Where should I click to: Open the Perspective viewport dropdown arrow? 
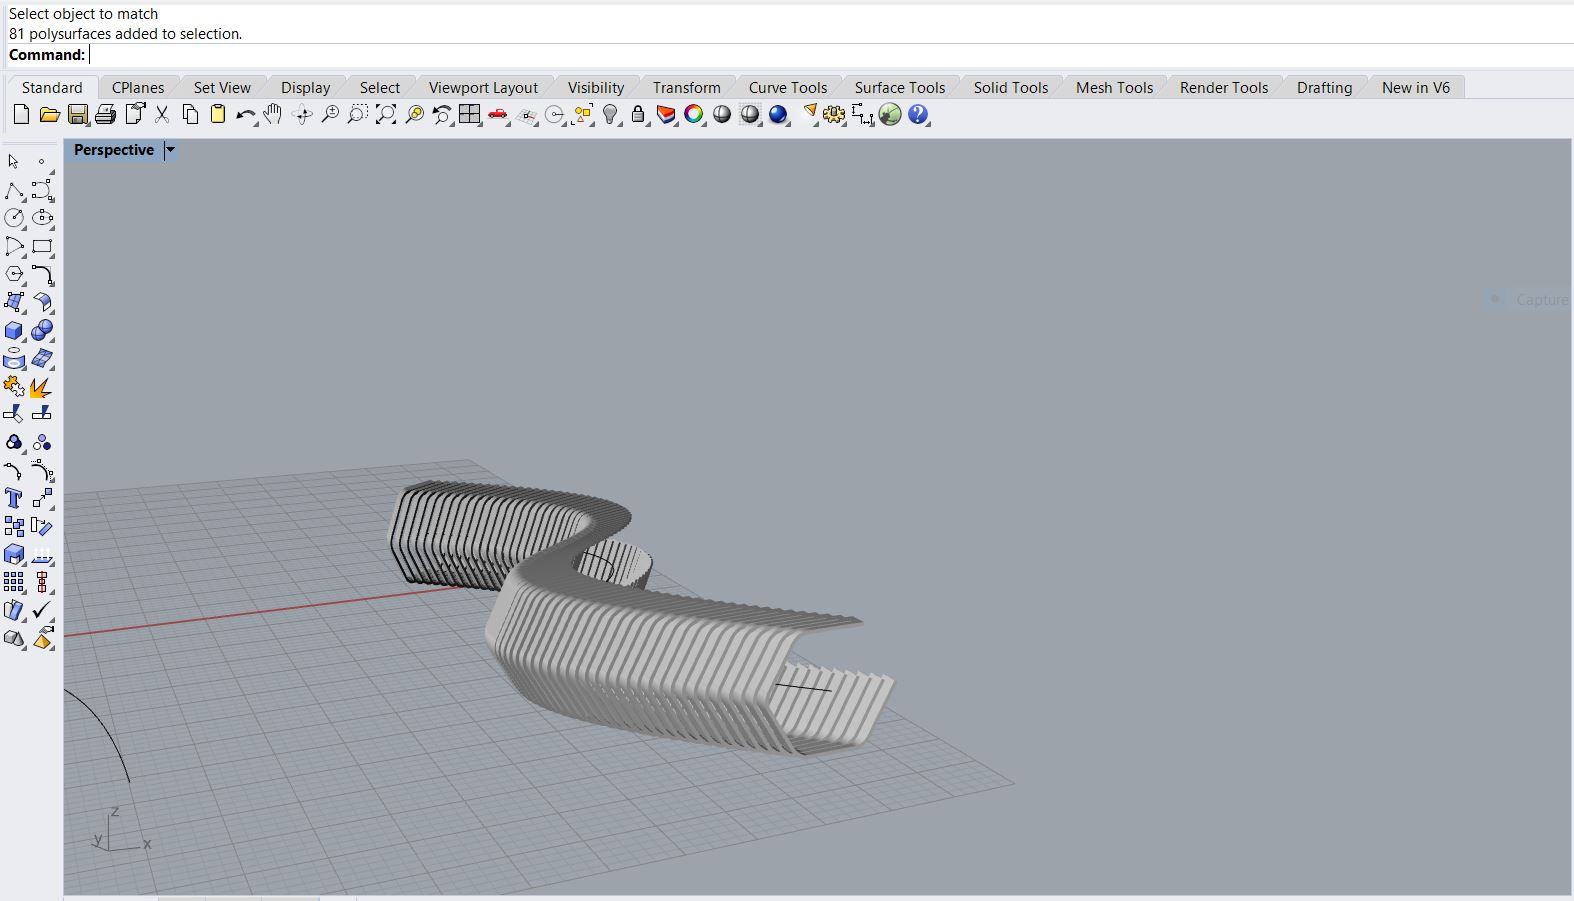(170, 150)
